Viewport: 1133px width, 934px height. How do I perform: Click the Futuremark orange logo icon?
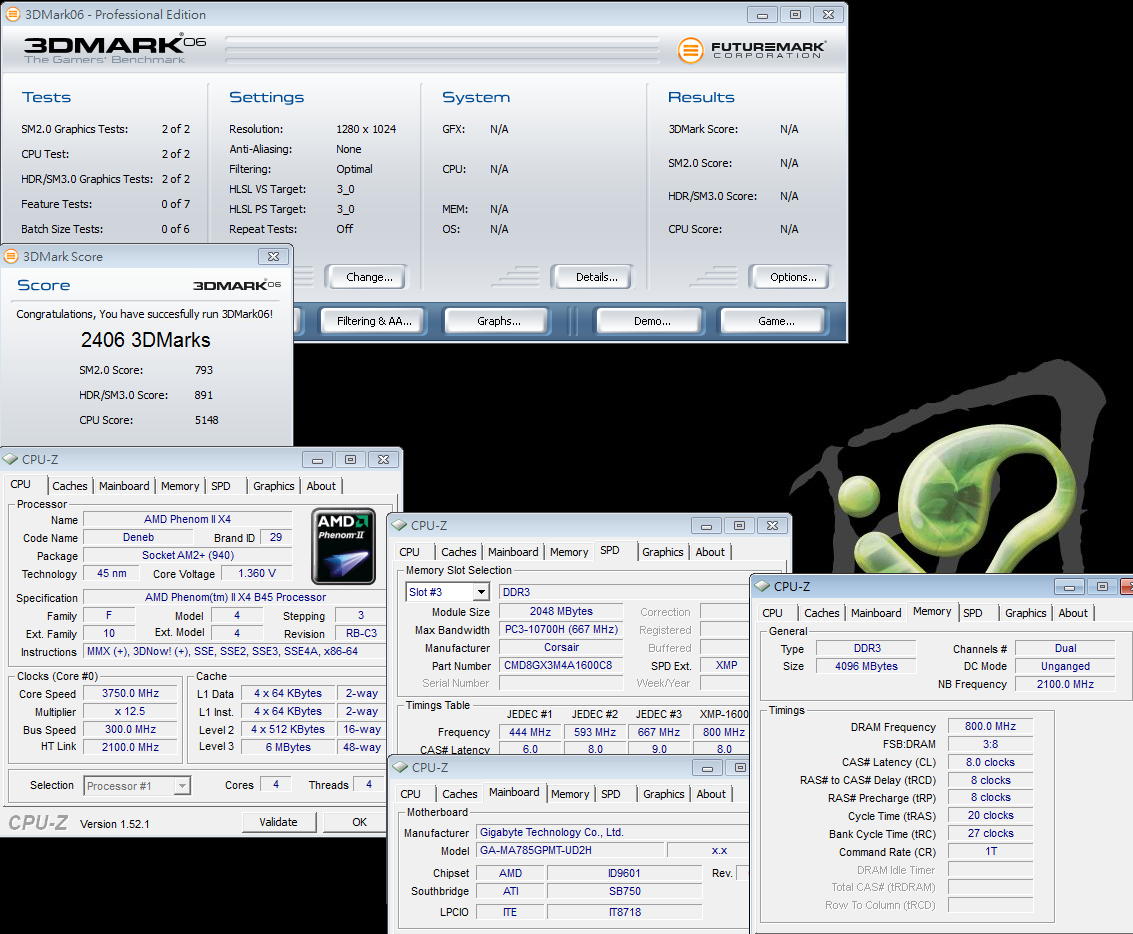pyautogui.click(x=690, y=50)
